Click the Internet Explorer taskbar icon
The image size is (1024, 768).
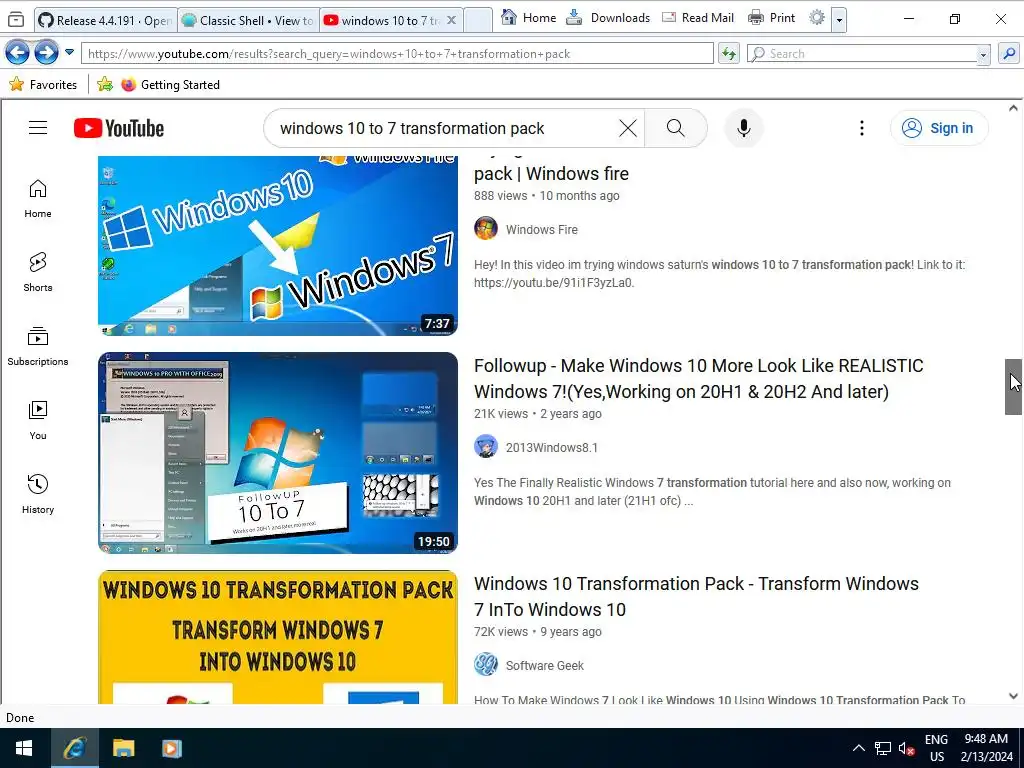click(x=74, y=748)
